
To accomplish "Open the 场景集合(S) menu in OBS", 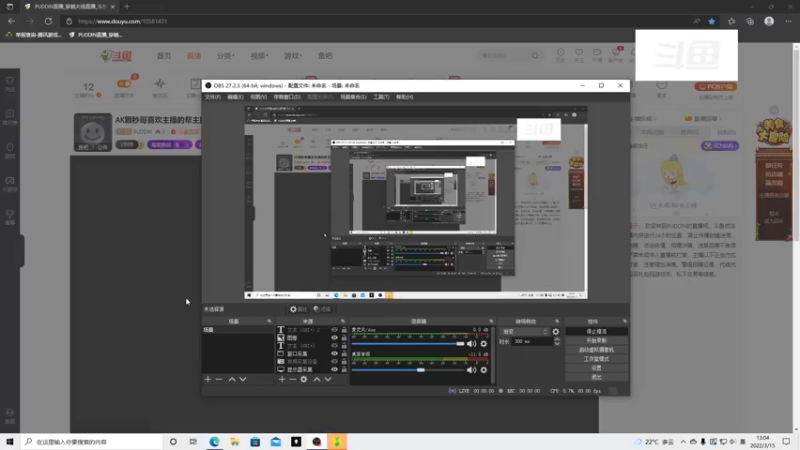I will 353,97.
